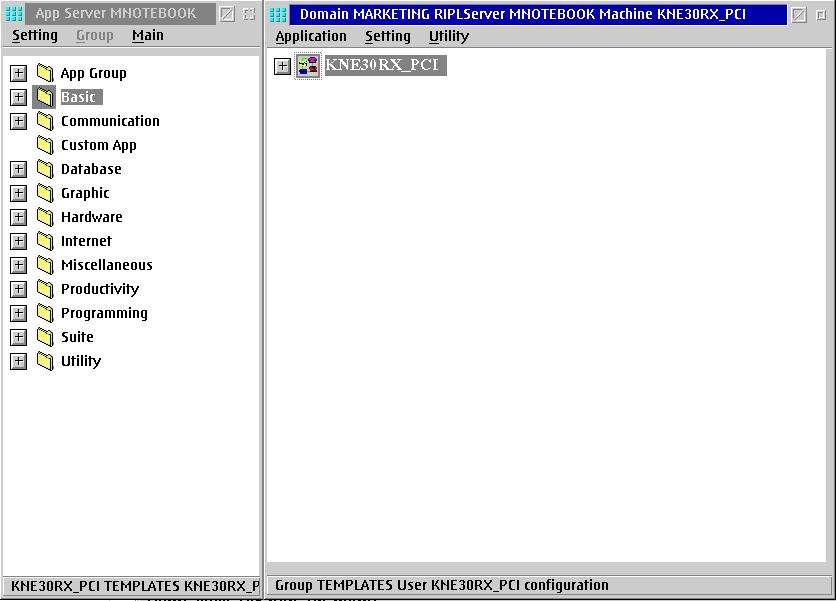Image resolution: width=836 pixels, height=601 pixels.
Task: Expand the App Group tree node
Action: (18, 73)
